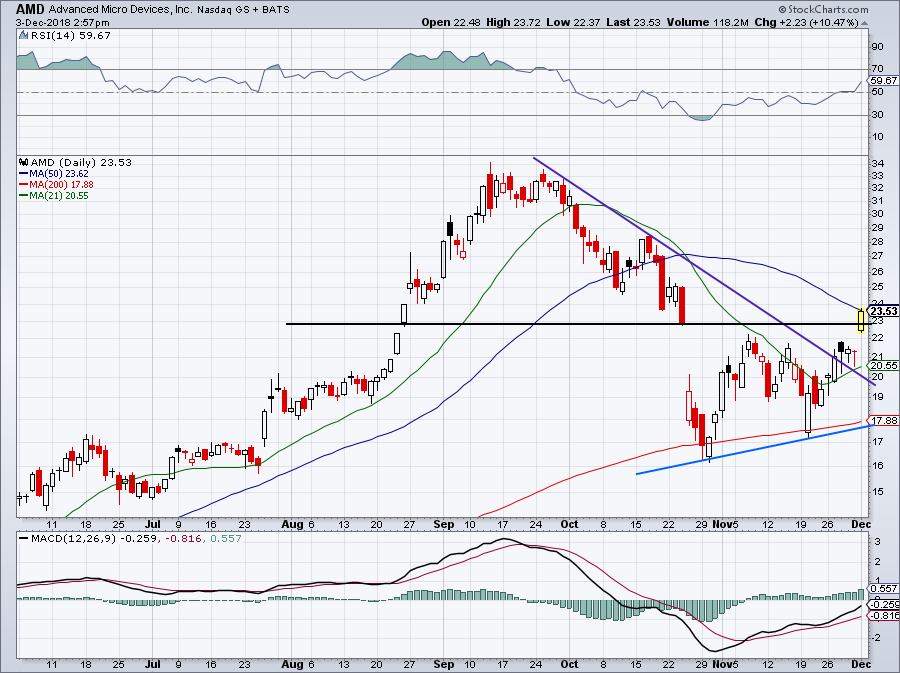The height and width of the screenshot is (673, 900).
Task: Select the High 23.72 value
Action: point(513,22)
